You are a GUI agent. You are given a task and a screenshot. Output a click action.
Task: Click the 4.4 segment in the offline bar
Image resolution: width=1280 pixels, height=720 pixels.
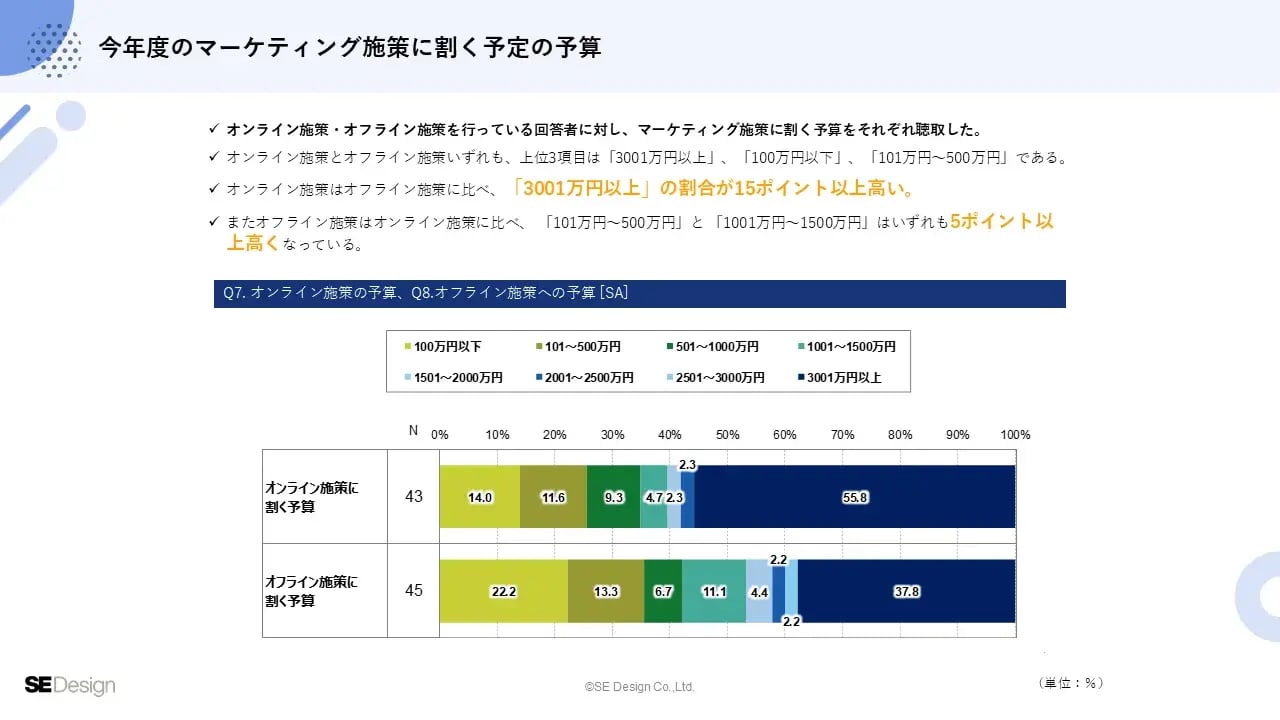pyautogui.click(x=760, y=591)
